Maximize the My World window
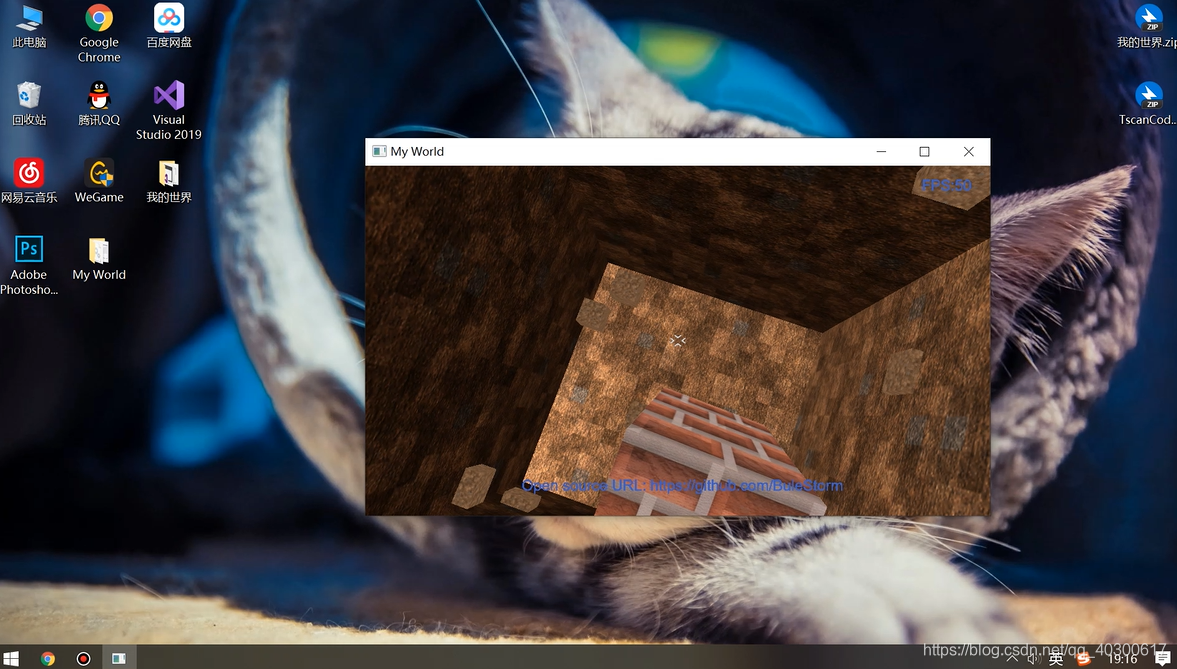 tap(925, 152)
